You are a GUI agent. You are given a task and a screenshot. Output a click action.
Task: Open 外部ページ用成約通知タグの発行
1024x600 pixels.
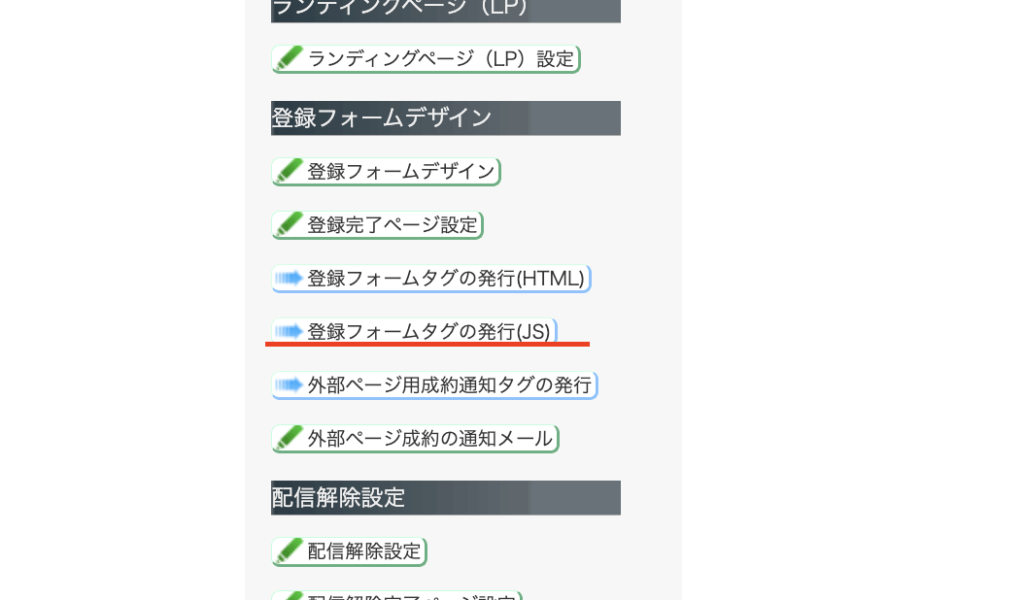435,385
